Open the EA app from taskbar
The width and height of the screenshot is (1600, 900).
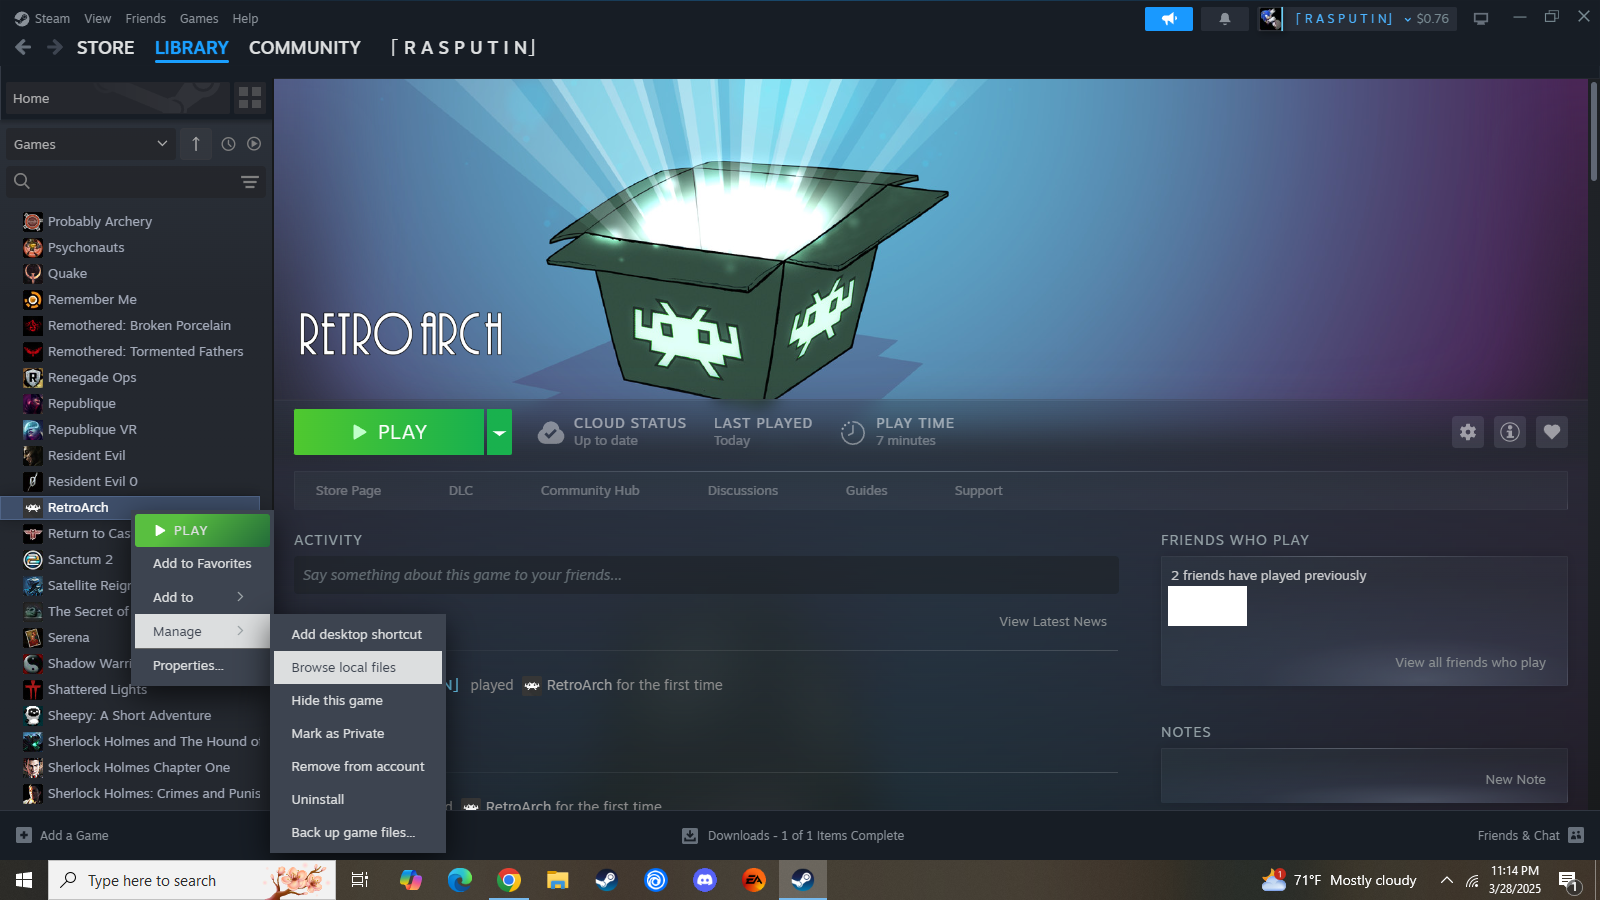click(754, 880)
